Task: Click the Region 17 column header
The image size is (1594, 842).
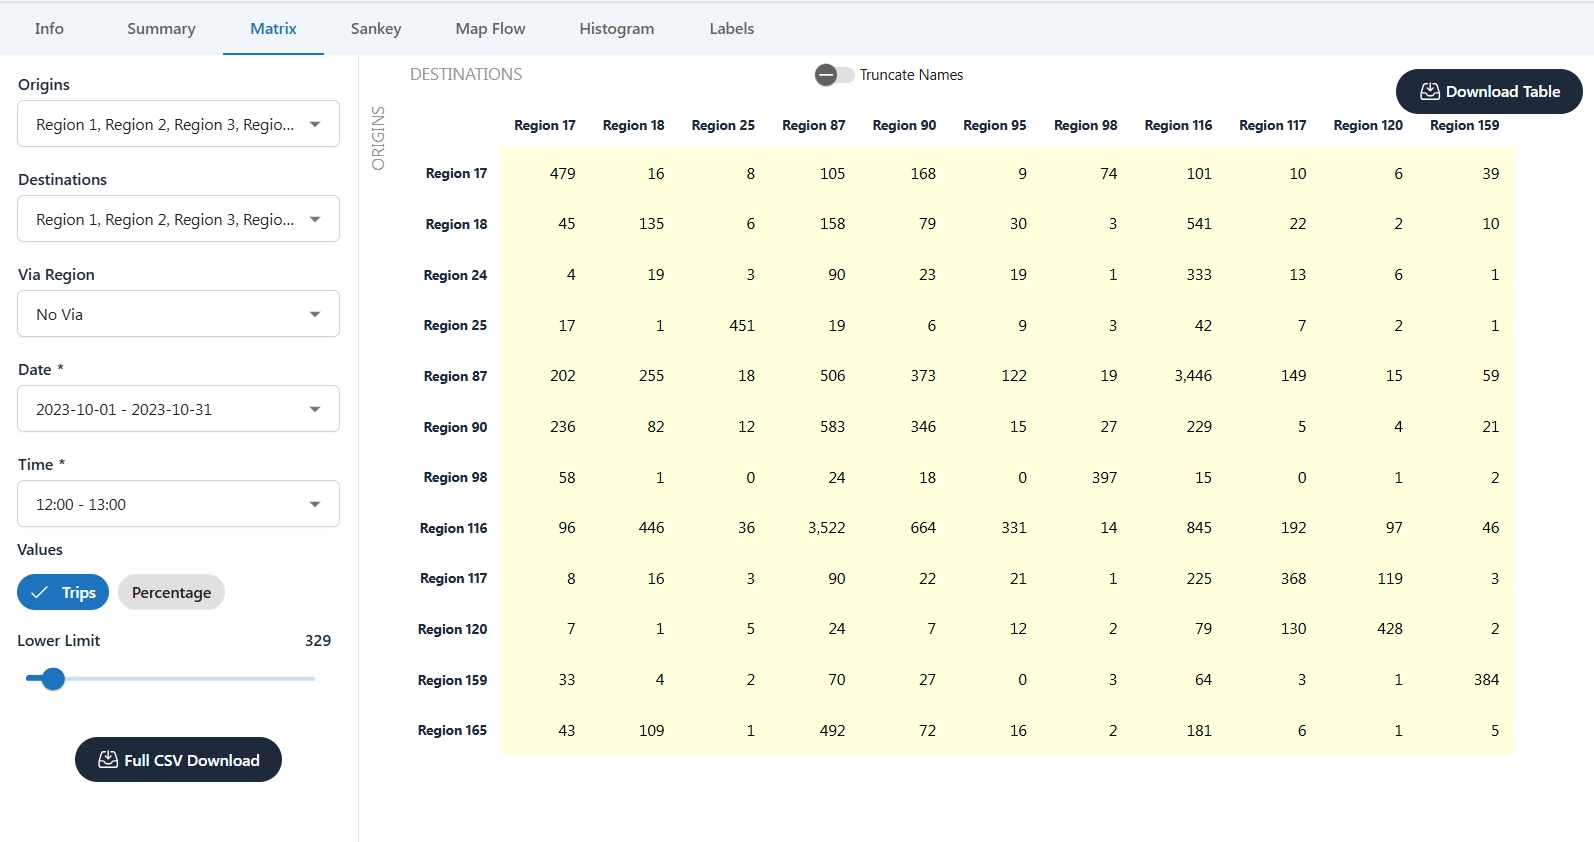Action: click(x=545, y=125)
